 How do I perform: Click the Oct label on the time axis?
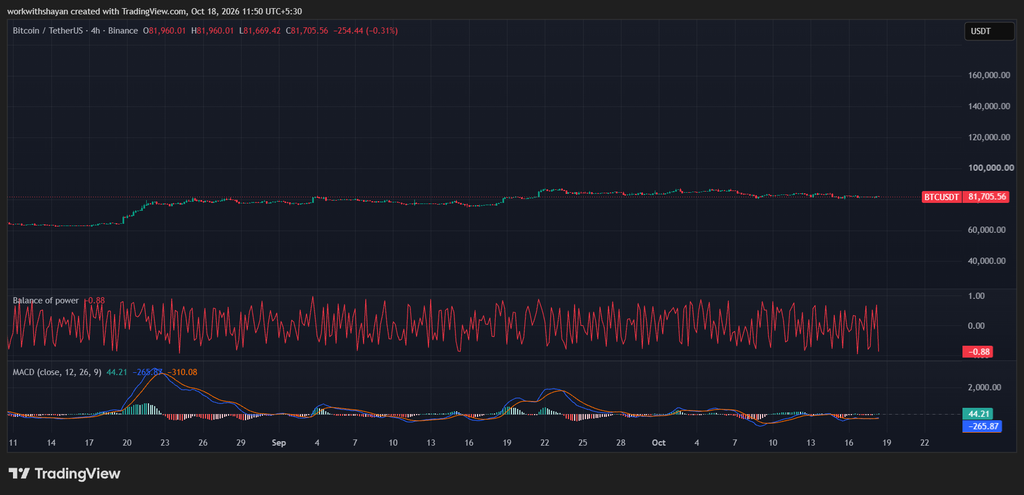pyautogui.click(x=658, y=443)
